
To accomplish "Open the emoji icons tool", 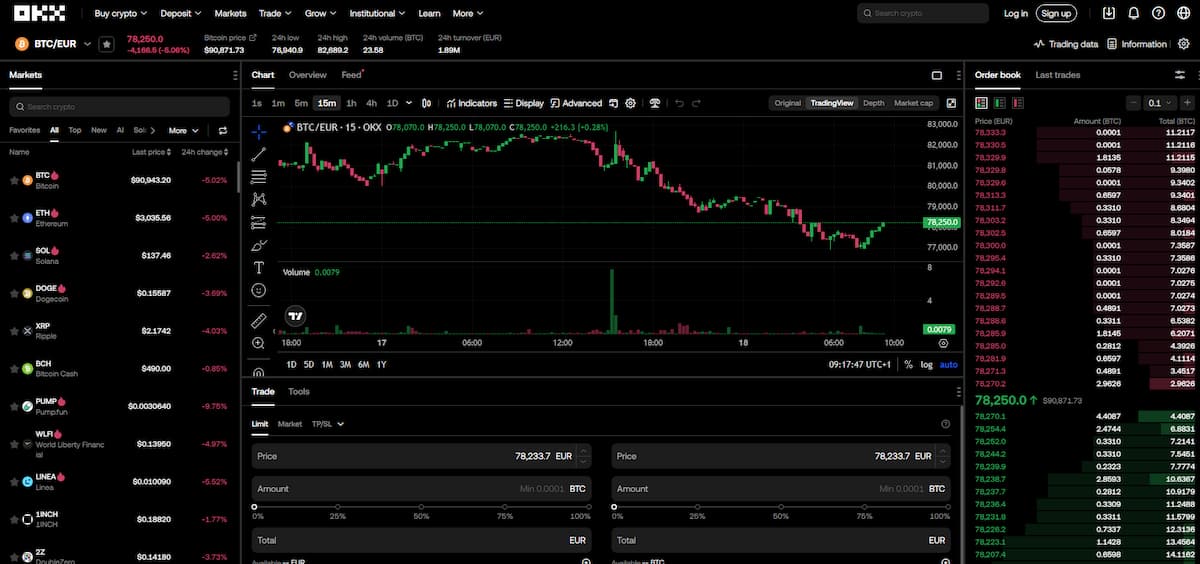I will 259,290.
